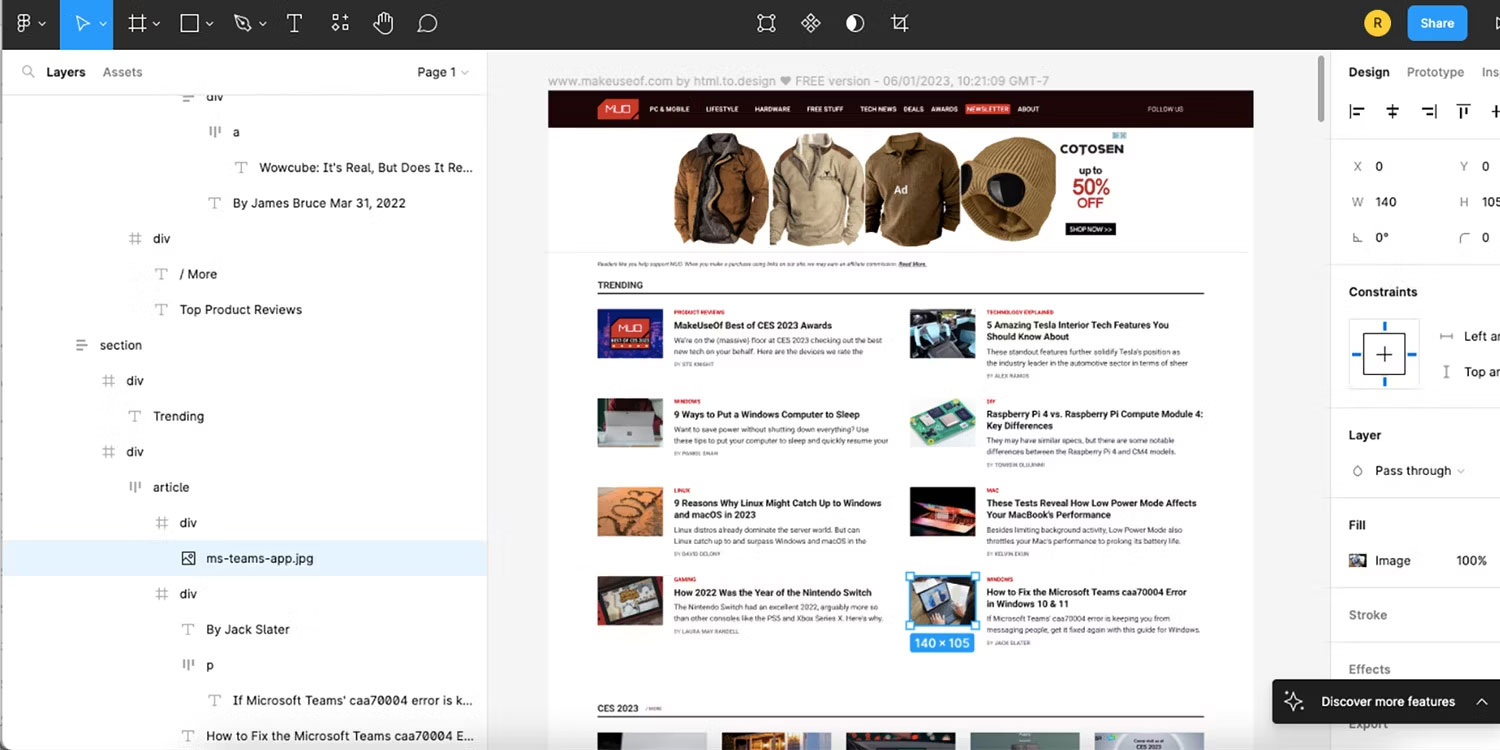Click the Image fill swatch

(x=1357, y=561)
